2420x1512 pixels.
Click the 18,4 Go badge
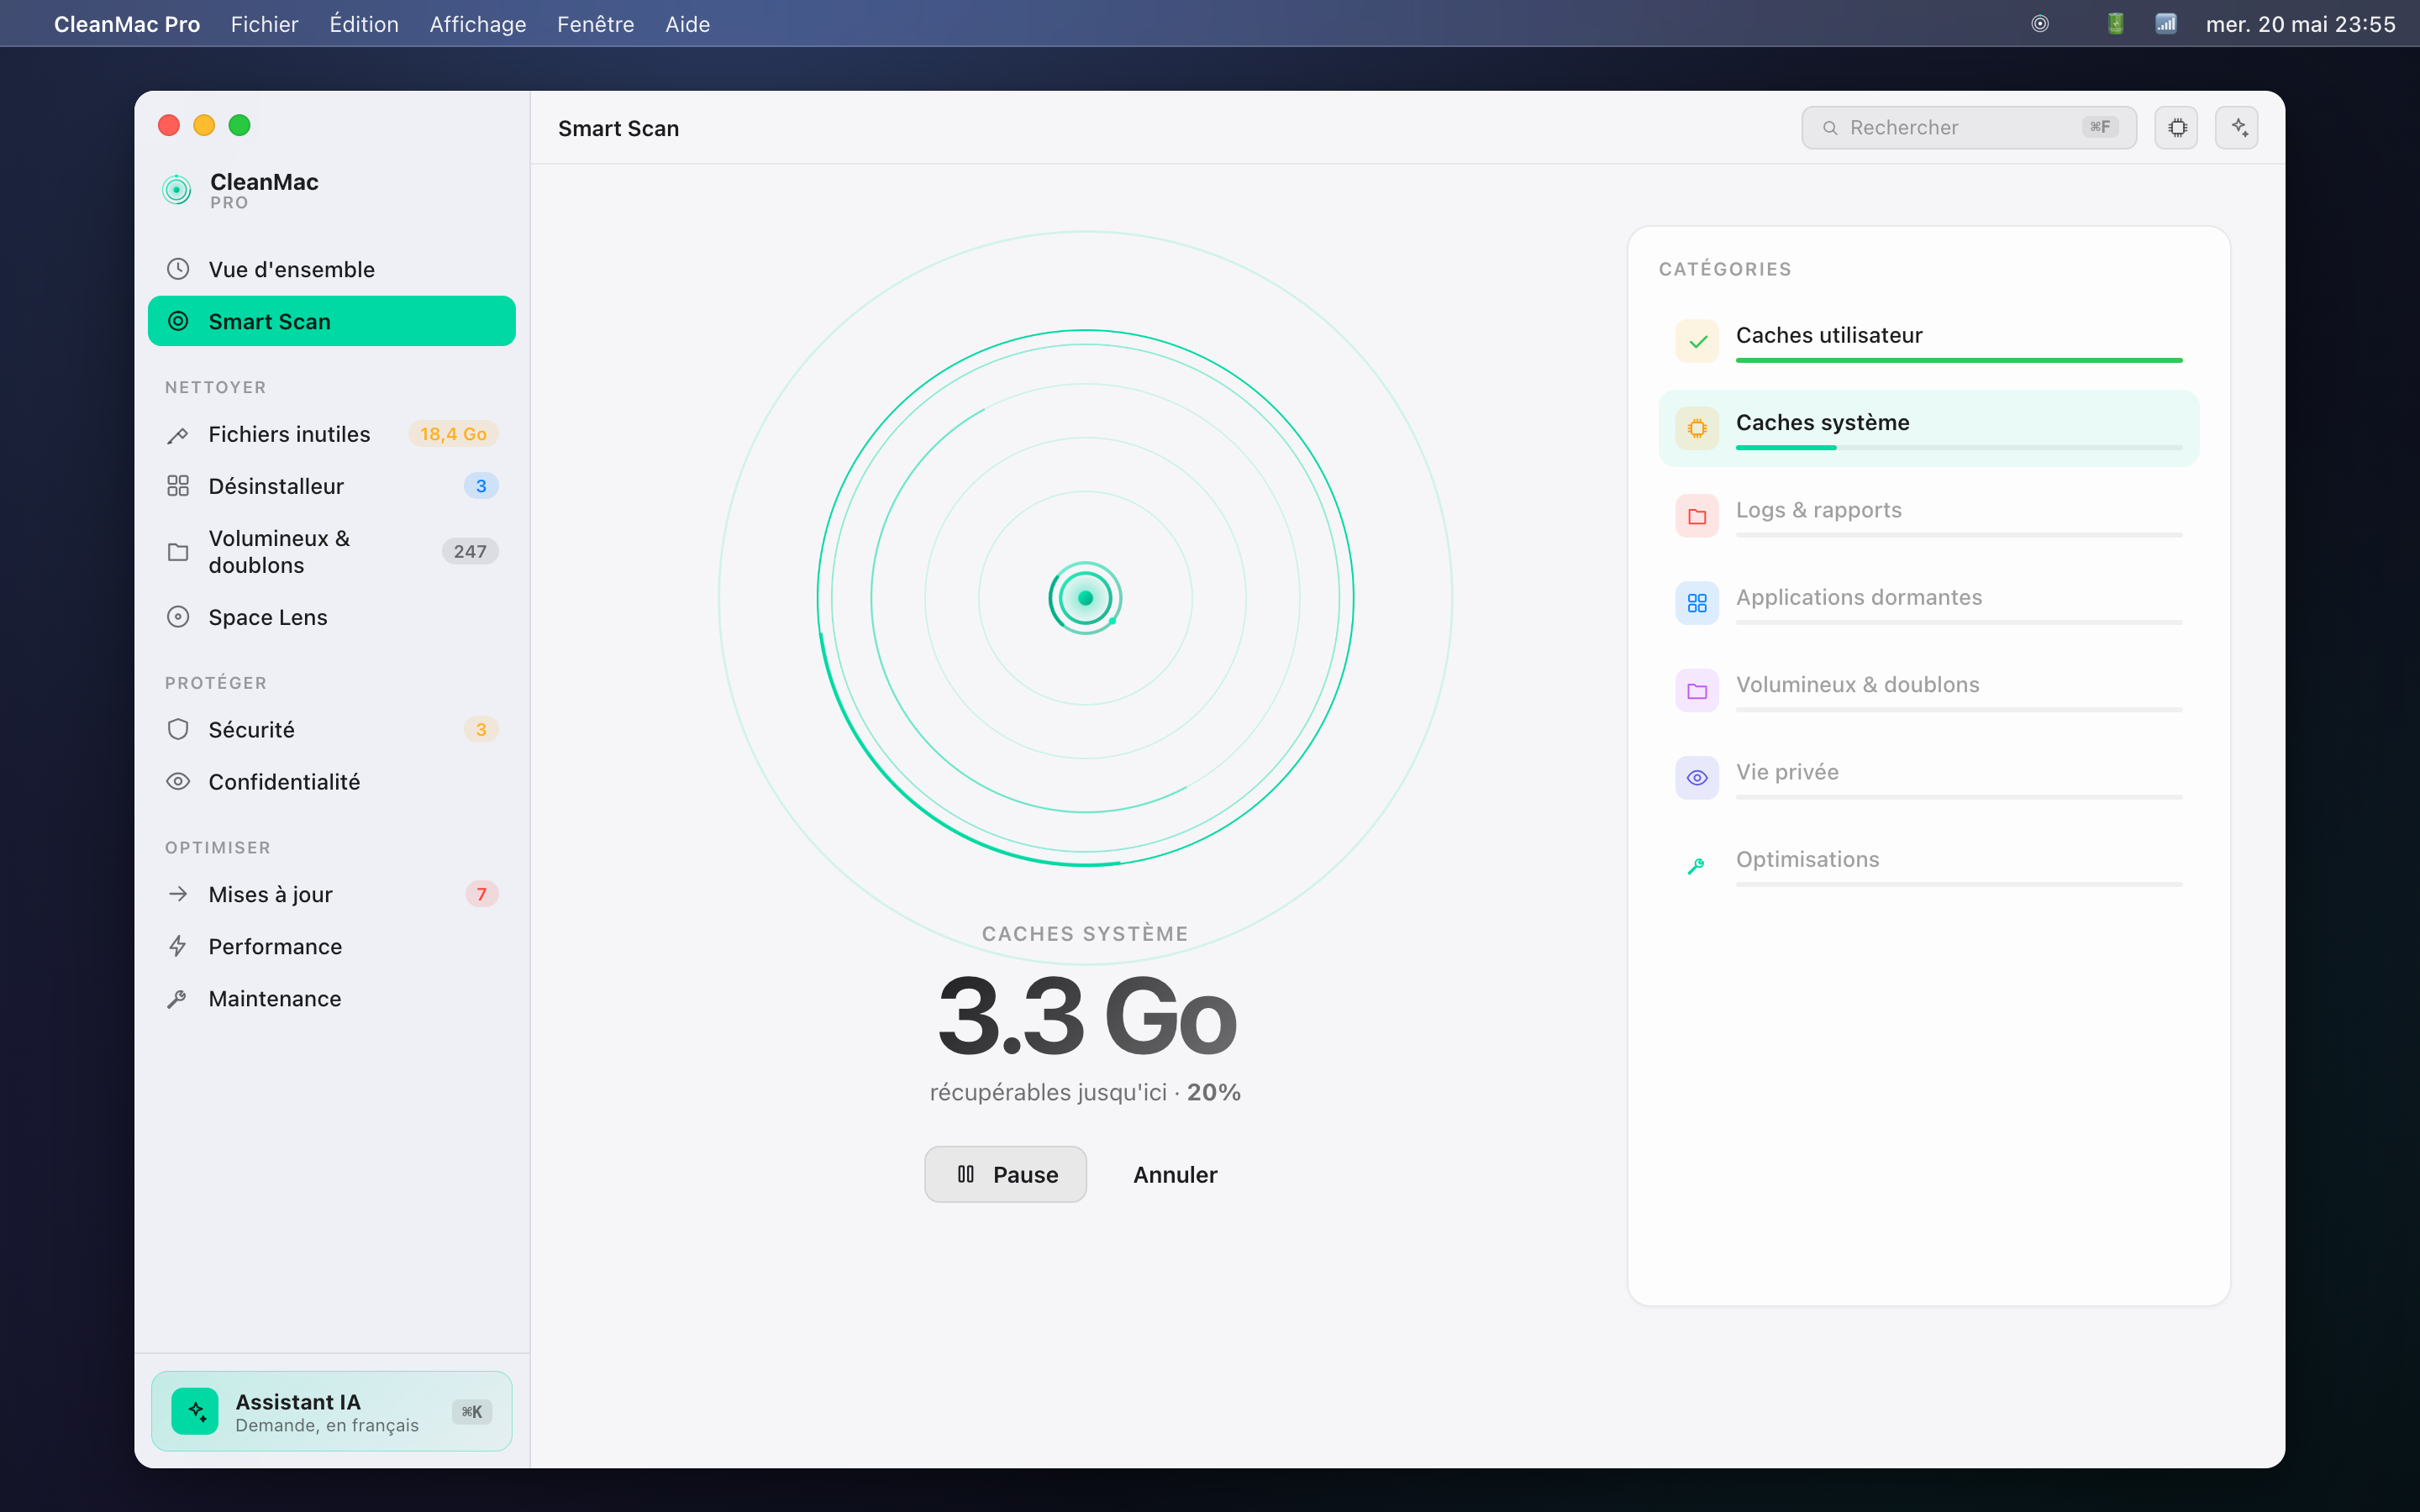[x=453, y=434]
